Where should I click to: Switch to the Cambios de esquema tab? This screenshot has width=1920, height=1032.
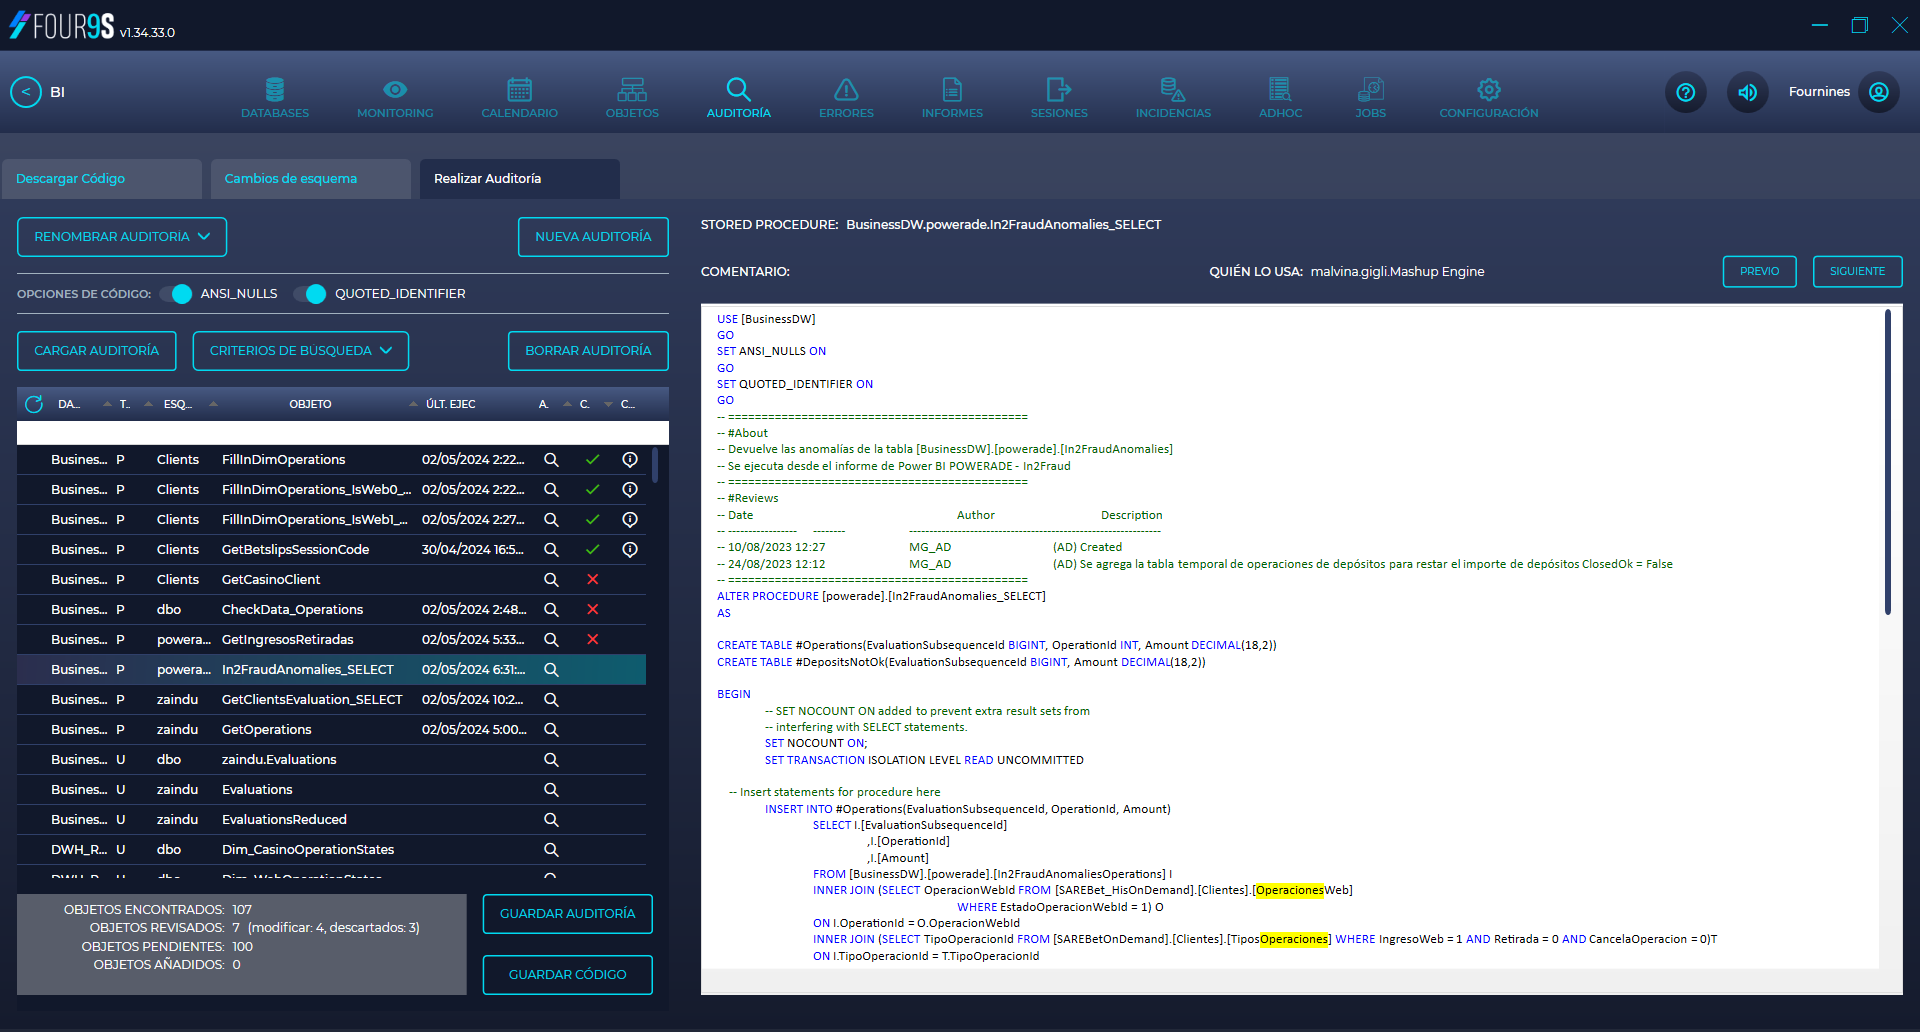pyautogui.click(x=291, y=178)
